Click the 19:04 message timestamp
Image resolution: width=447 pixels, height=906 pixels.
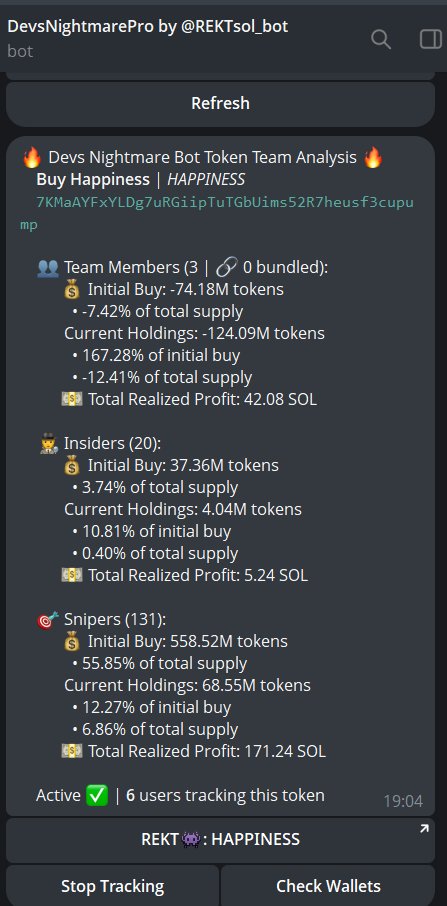(x=403, y=801)
